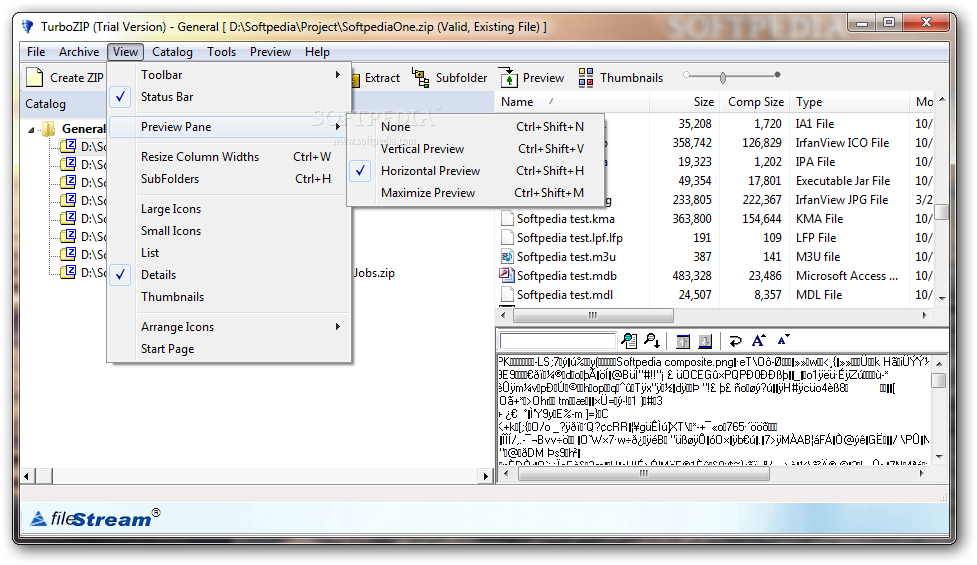Decrease preview font size small A icon

[x=783, y=339]
